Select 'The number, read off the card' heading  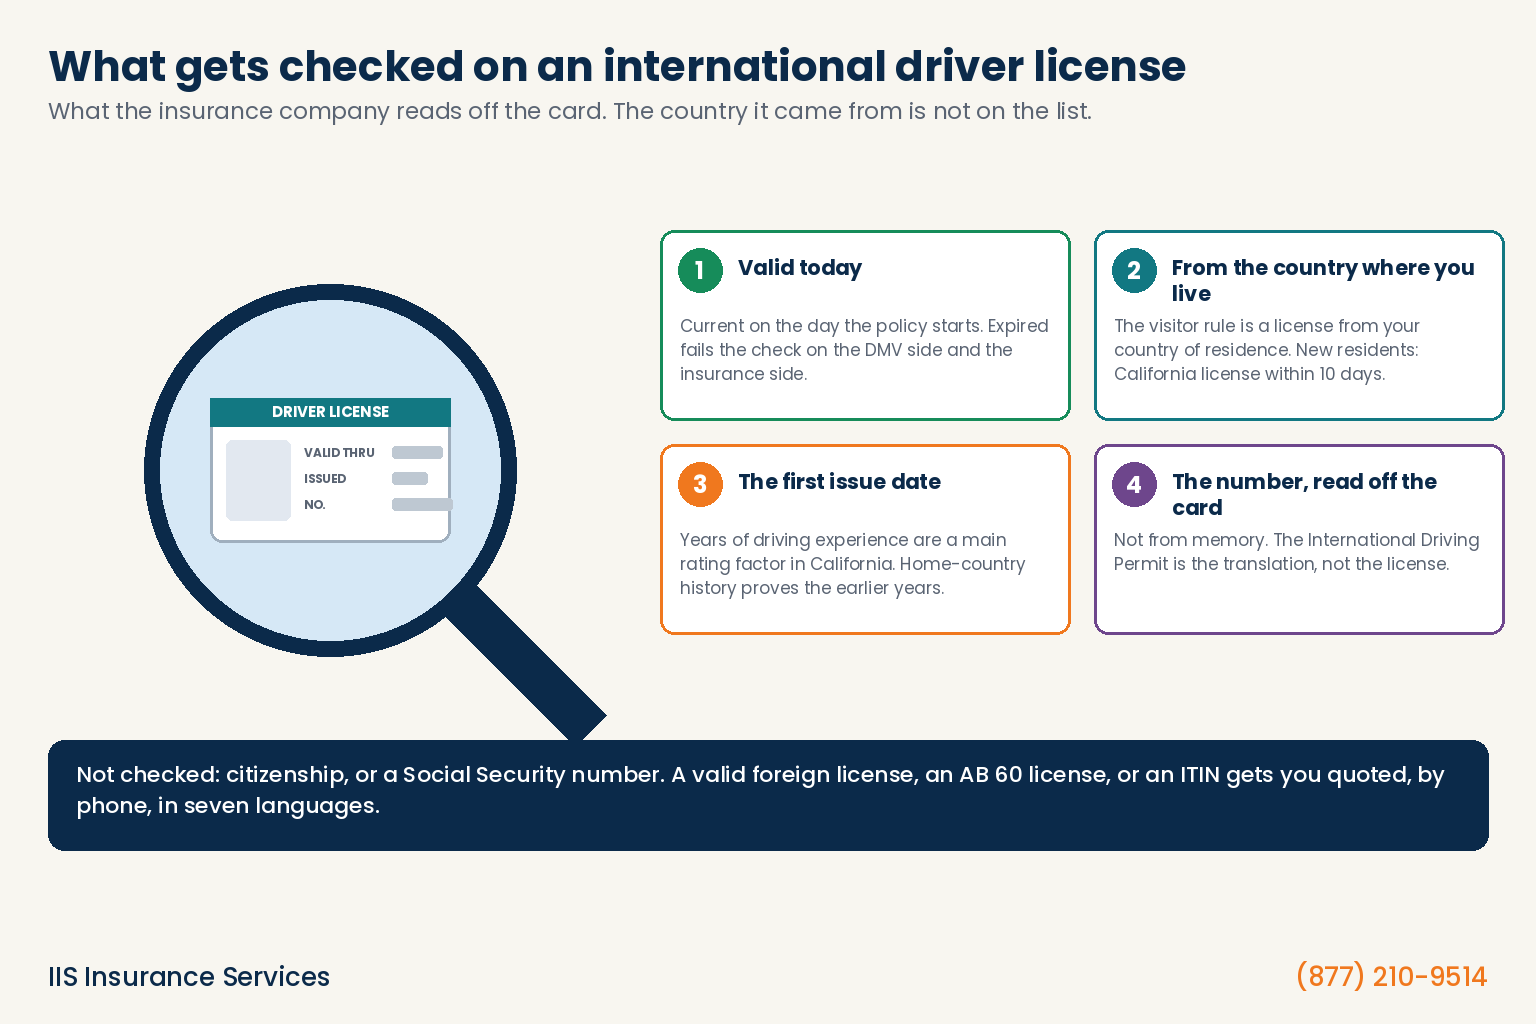1305,495
